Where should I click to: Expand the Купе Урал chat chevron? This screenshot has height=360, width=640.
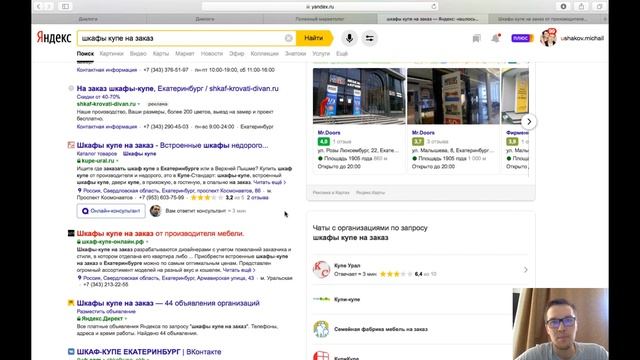coord(525,270)
